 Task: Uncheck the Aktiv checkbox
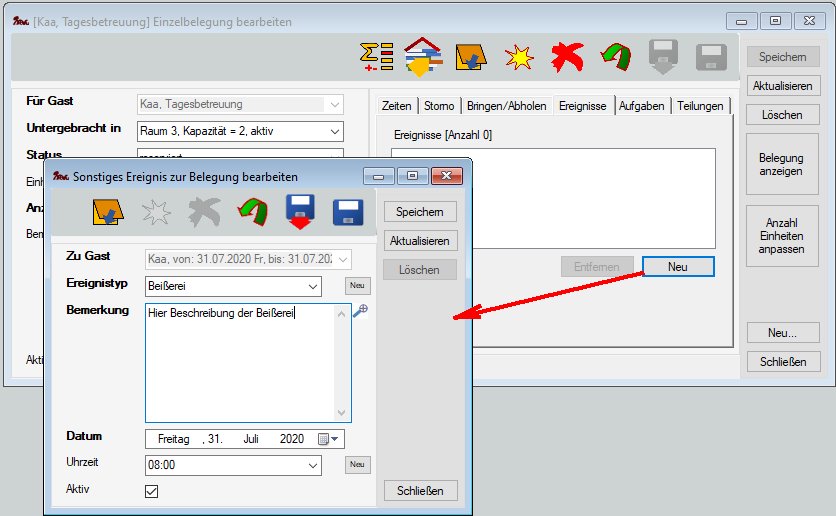152,491
